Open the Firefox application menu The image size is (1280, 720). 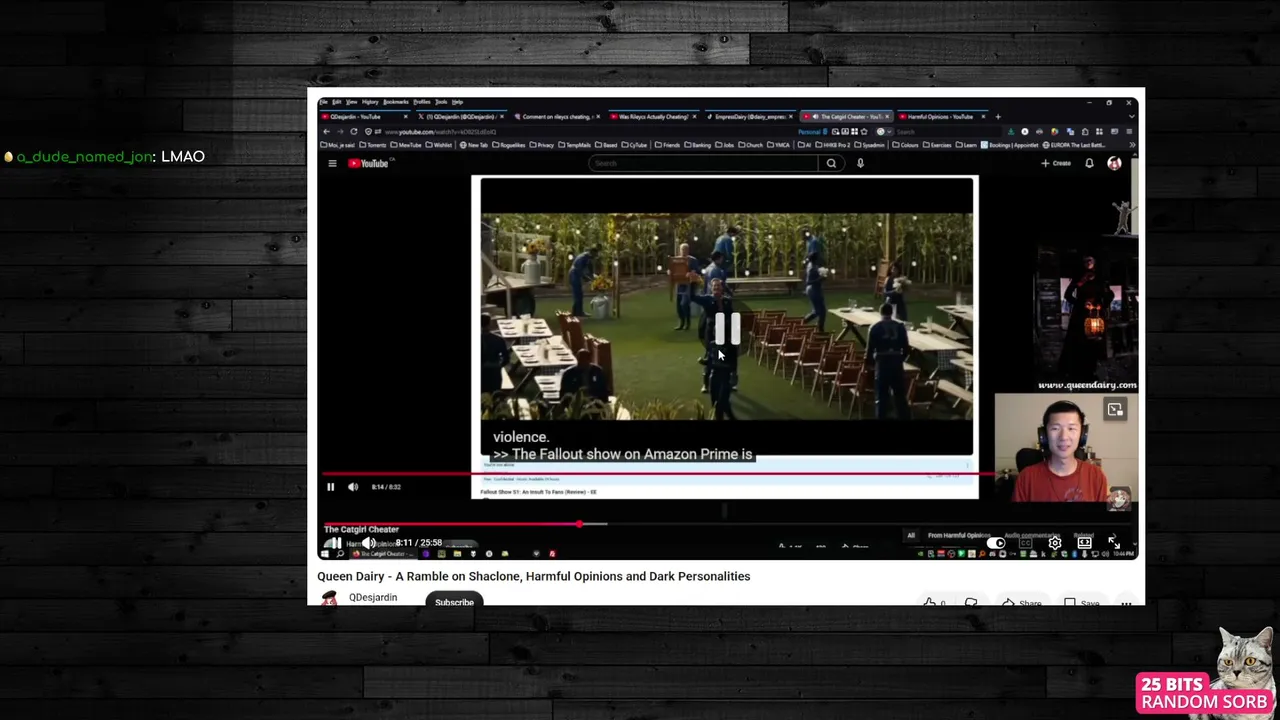pyautogui.click(x=1130, y=131)
